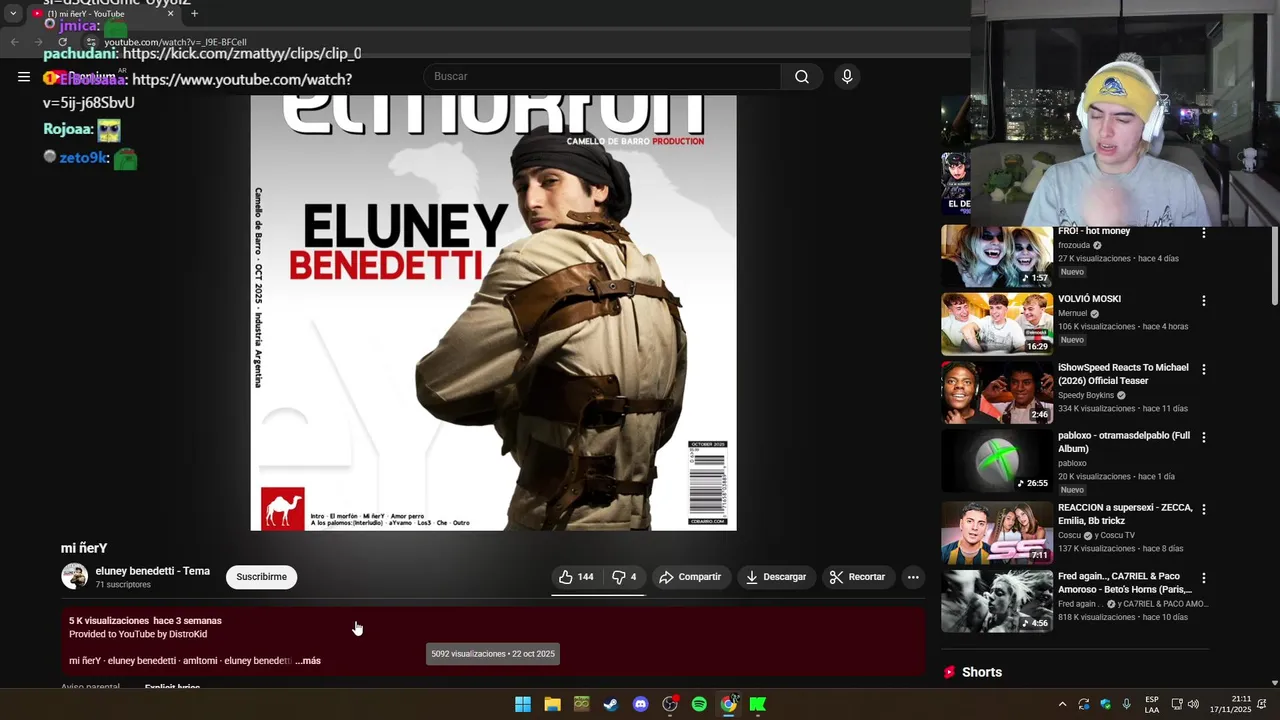
Task: Open the Windows Start menu
Action: click(522, 704)
